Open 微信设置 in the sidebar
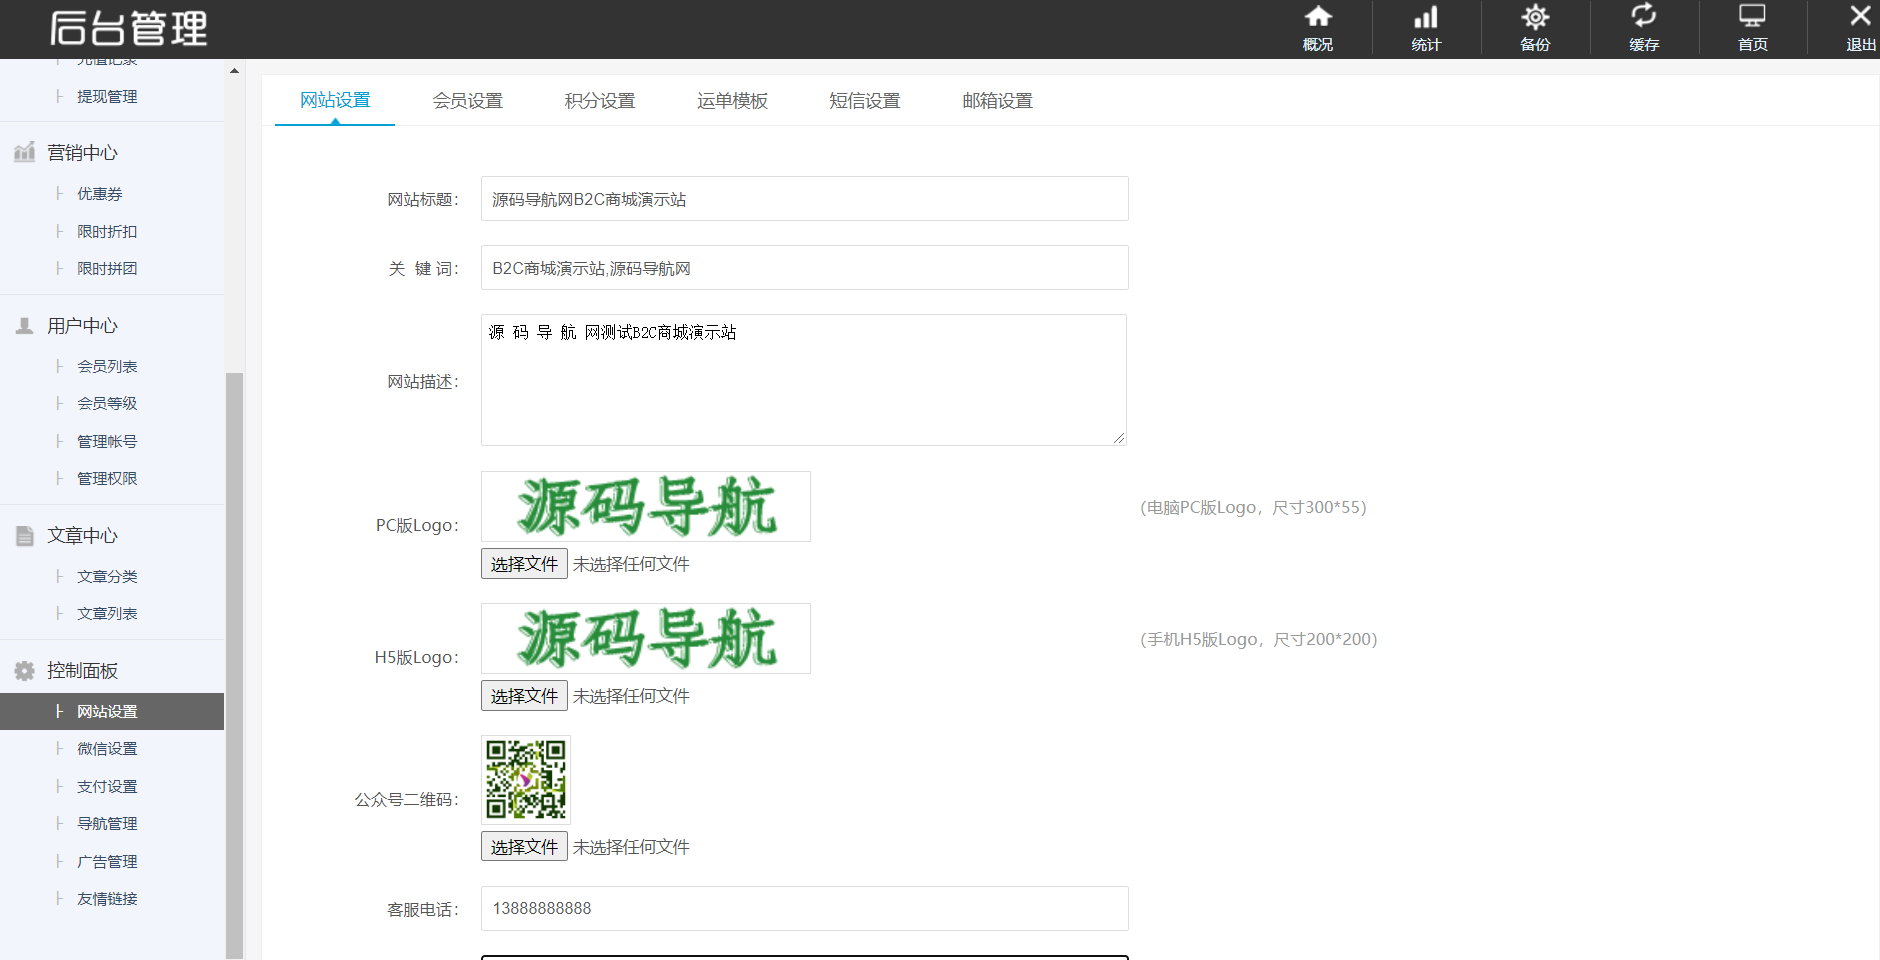 [107, 749]
